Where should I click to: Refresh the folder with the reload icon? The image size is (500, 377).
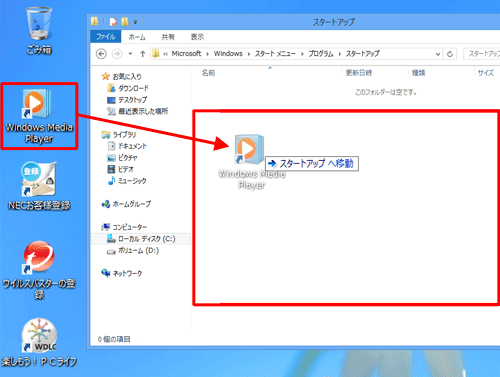[x=450, y=54]
